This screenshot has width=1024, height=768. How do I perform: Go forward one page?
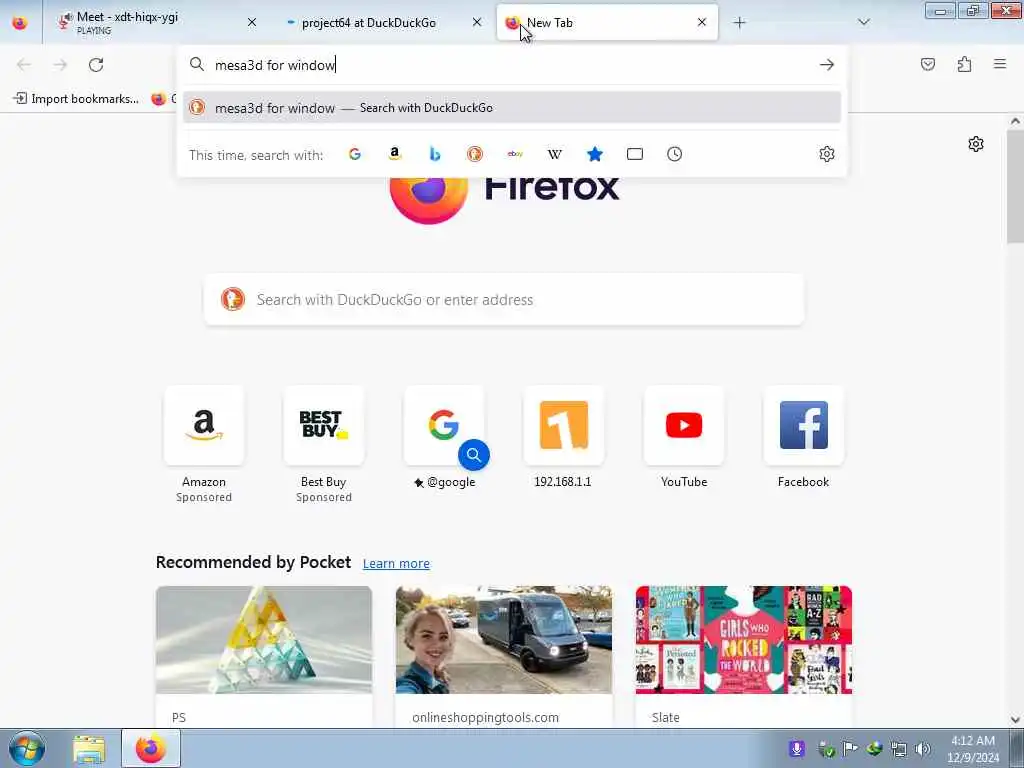click(60, 65)
